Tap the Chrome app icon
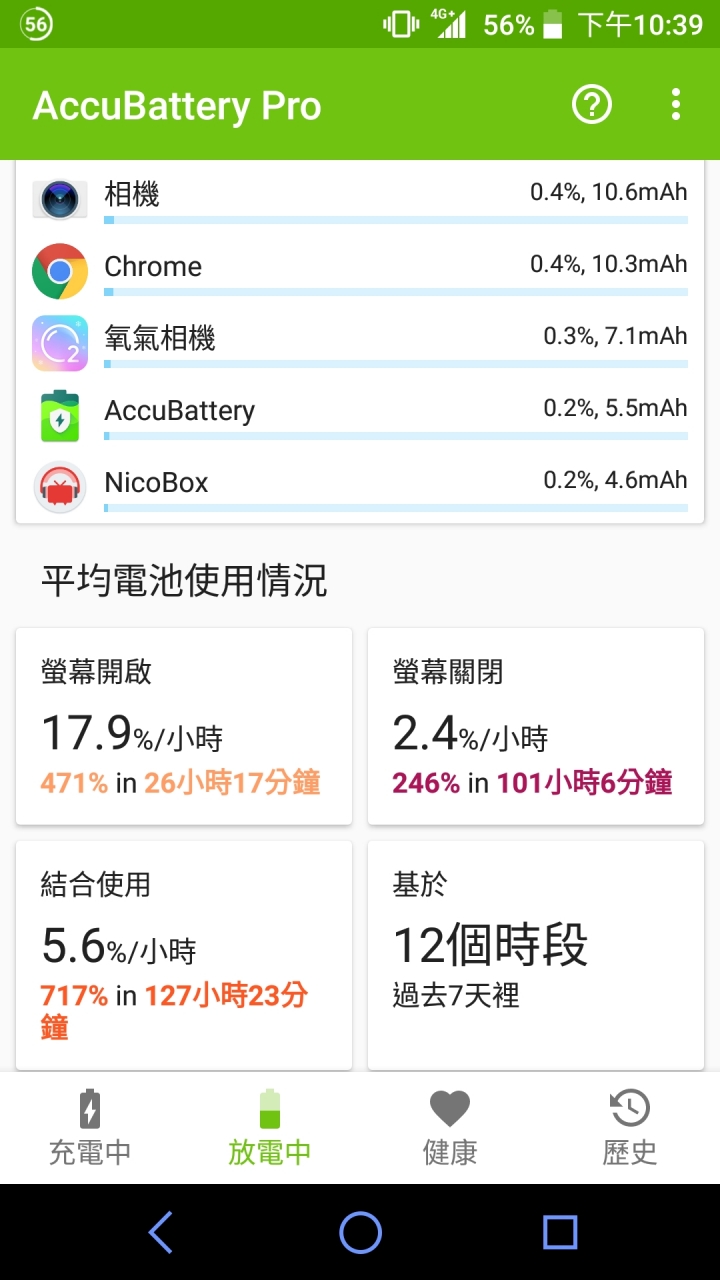The height and width of the screenshot is (1280, 720). [x=60, y=271]
